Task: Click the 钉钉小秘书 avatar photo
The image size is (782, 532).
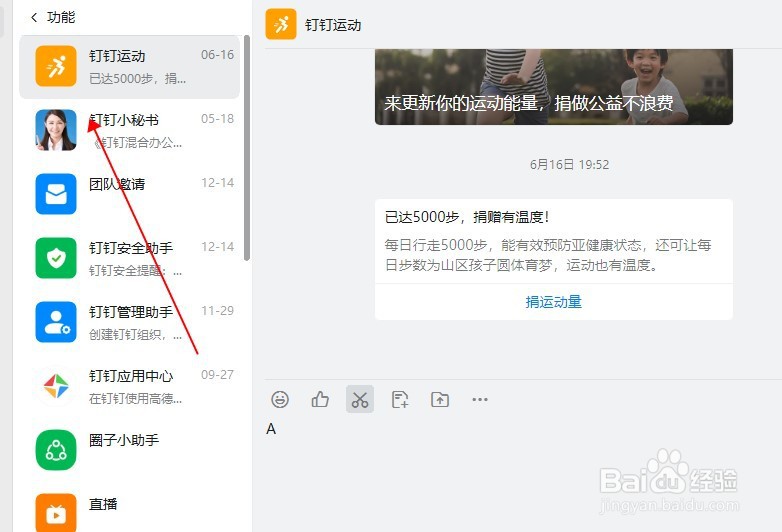Action: pyautogui.click(x=56, y=130)
